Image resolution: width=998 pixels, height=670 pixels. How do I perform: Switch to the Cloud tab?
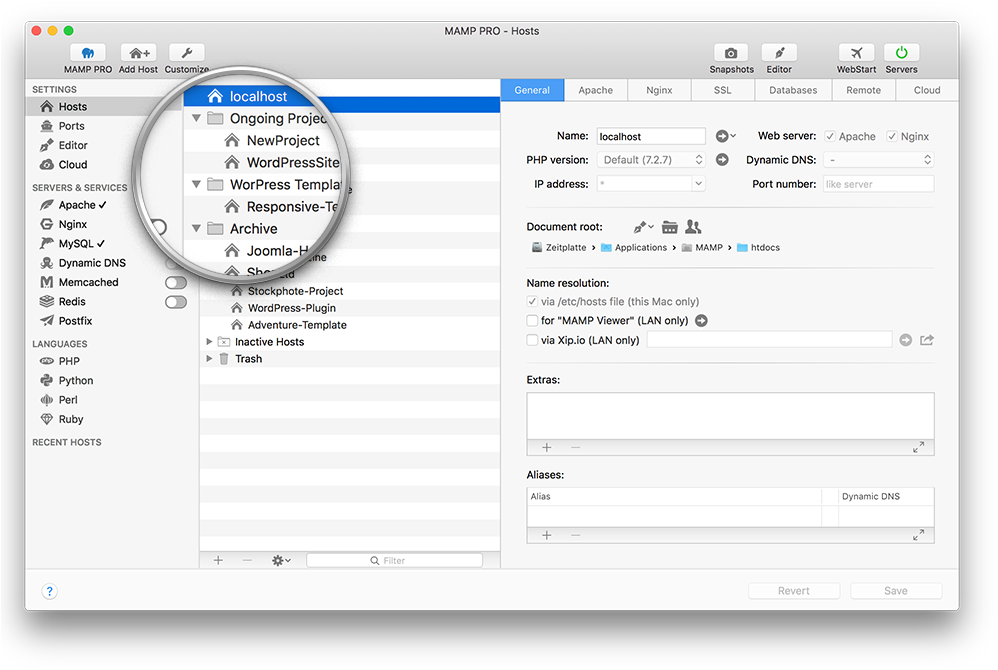[927, 90]
